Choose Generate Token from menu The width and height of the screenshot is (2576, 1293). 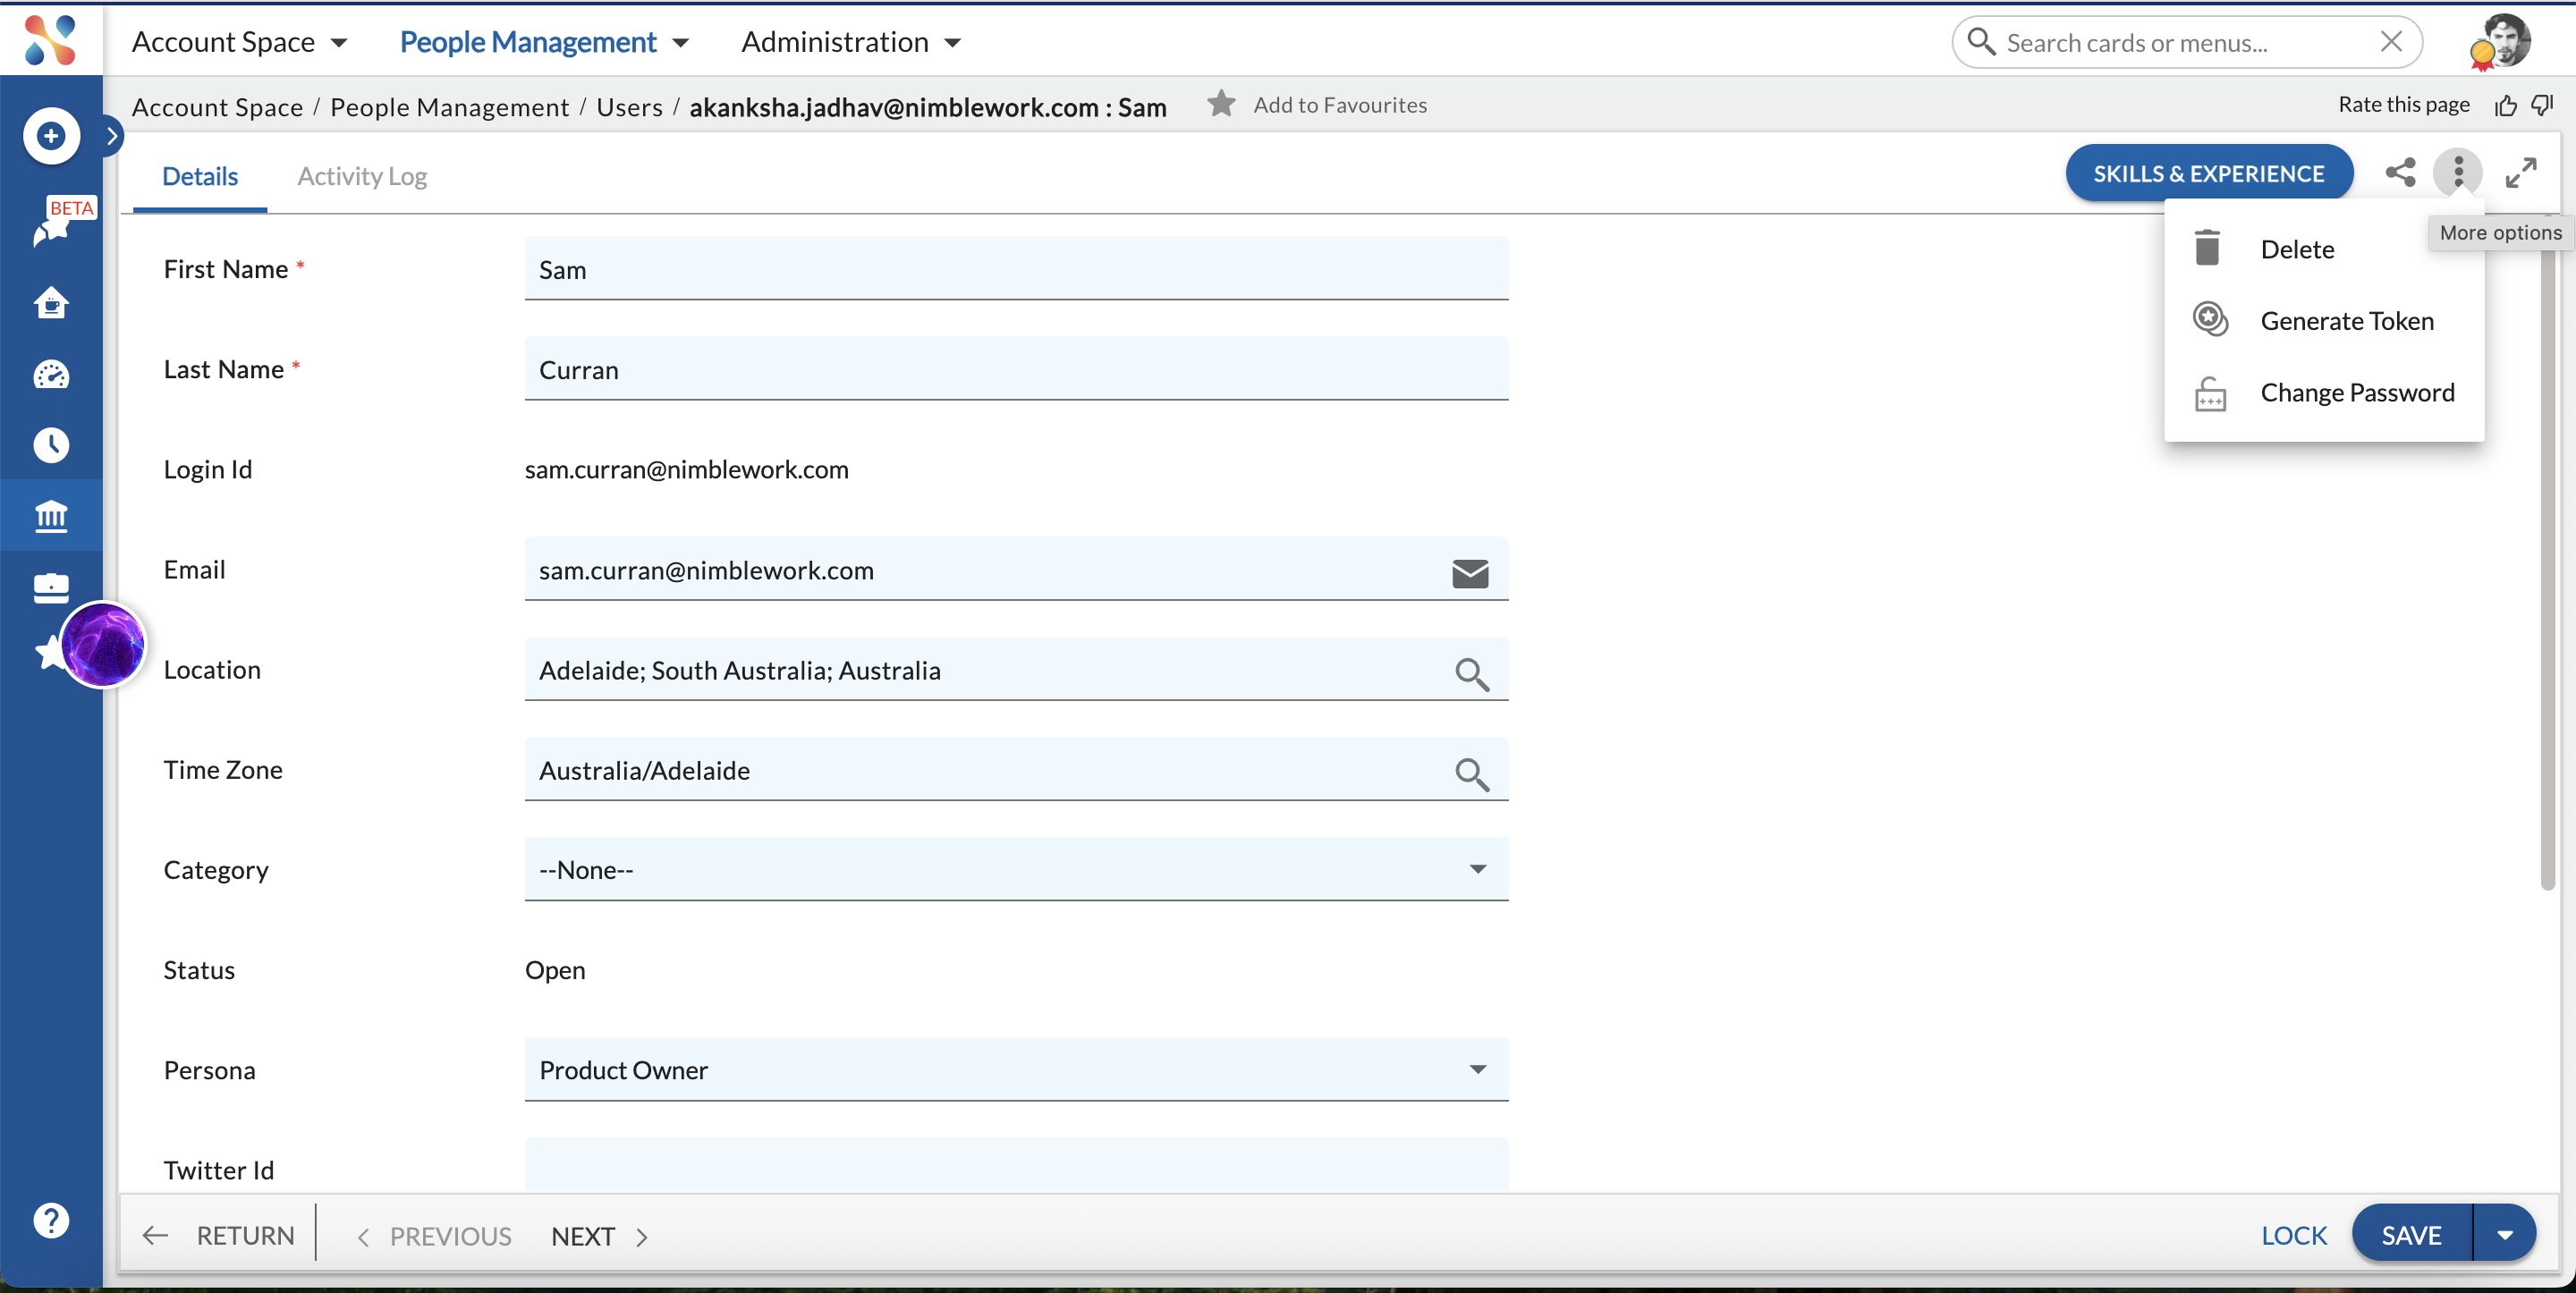coord(2324,321)
